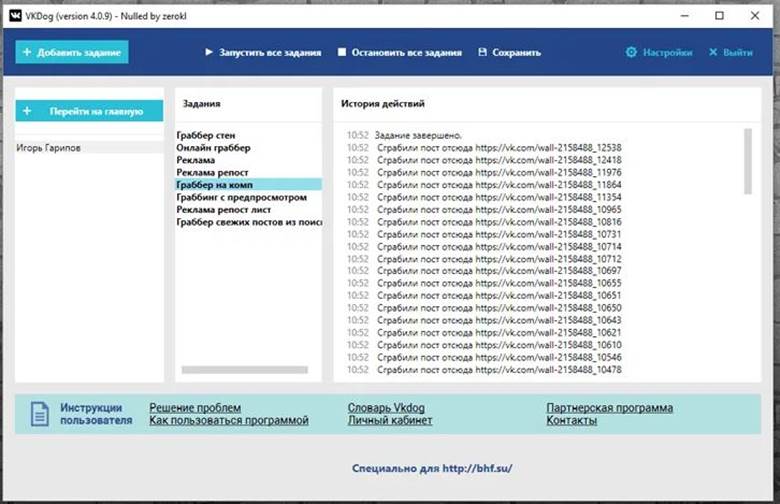The width and height of the screenshot is (780, 504).
Task: Click the floppy disk save icon
Action: (x=483, y=53)
